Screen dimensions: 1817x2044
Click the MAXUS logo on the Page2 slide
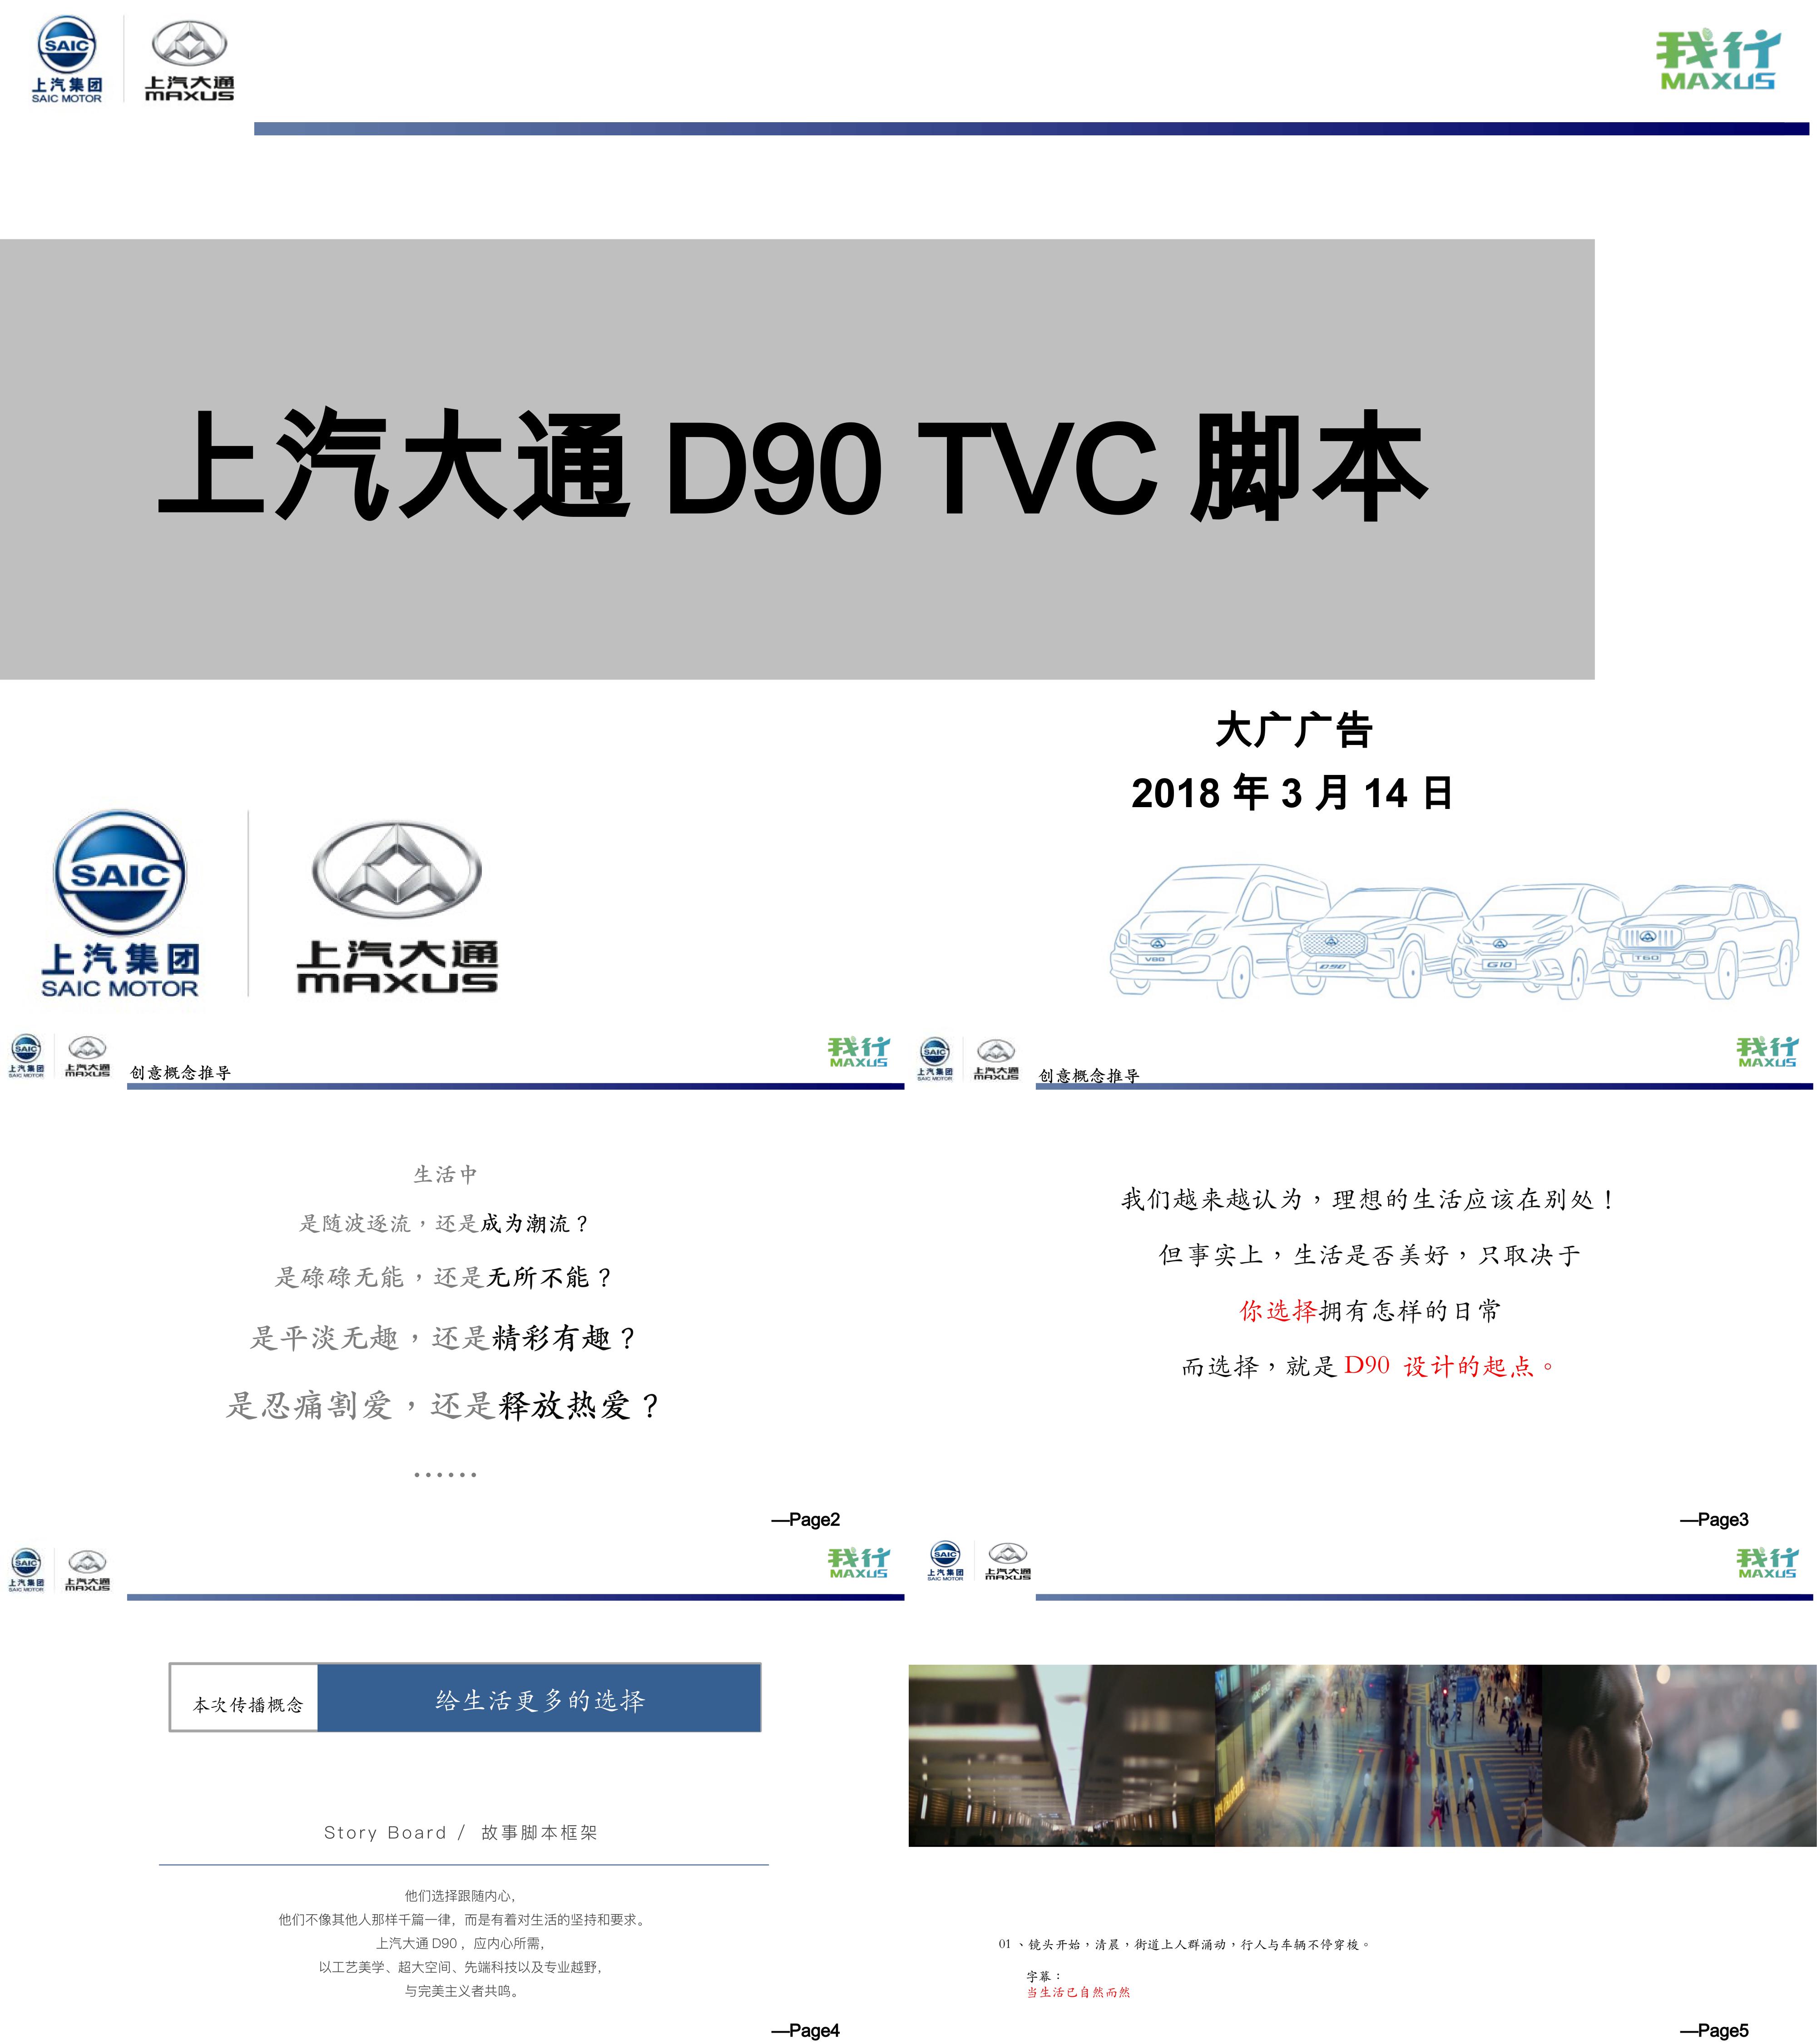(87, 1056)
